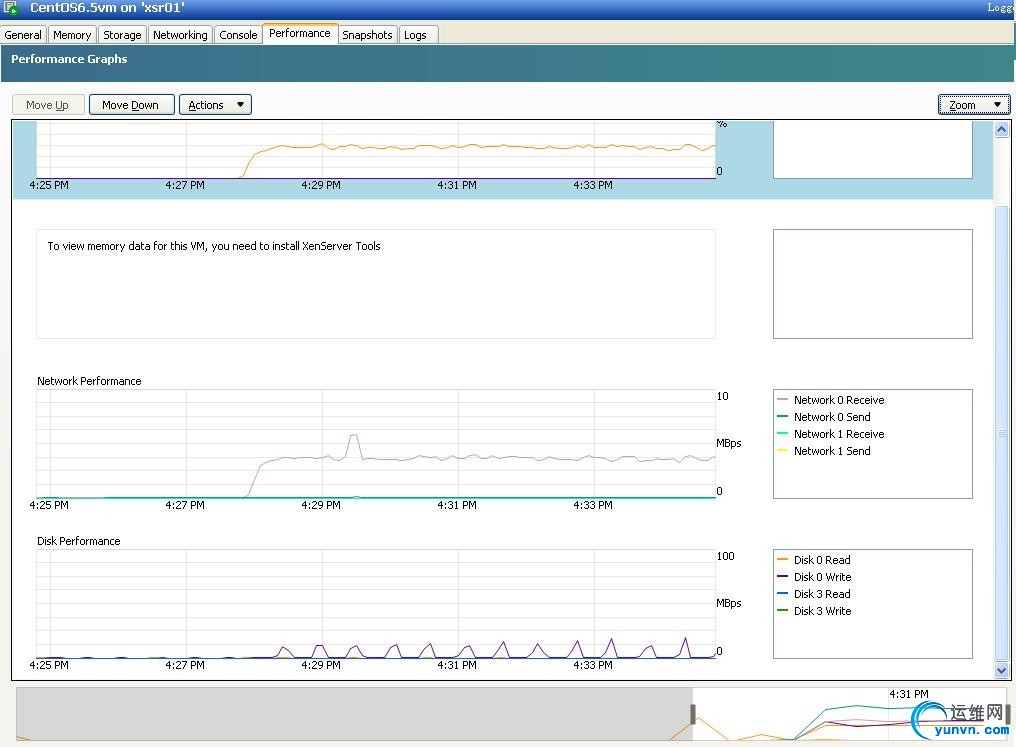Open the Zoom dropdown
Image resolution: width=1016 pixels, height=747 pixels.
tap(974, 105)
